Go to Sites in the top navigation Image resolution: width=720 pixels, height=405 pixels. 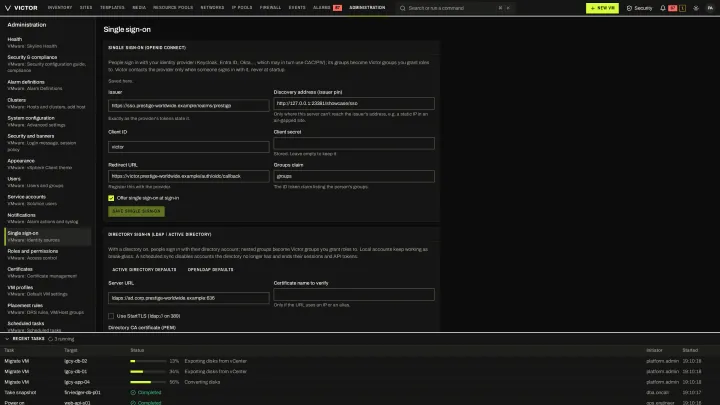tap(86, 8)
